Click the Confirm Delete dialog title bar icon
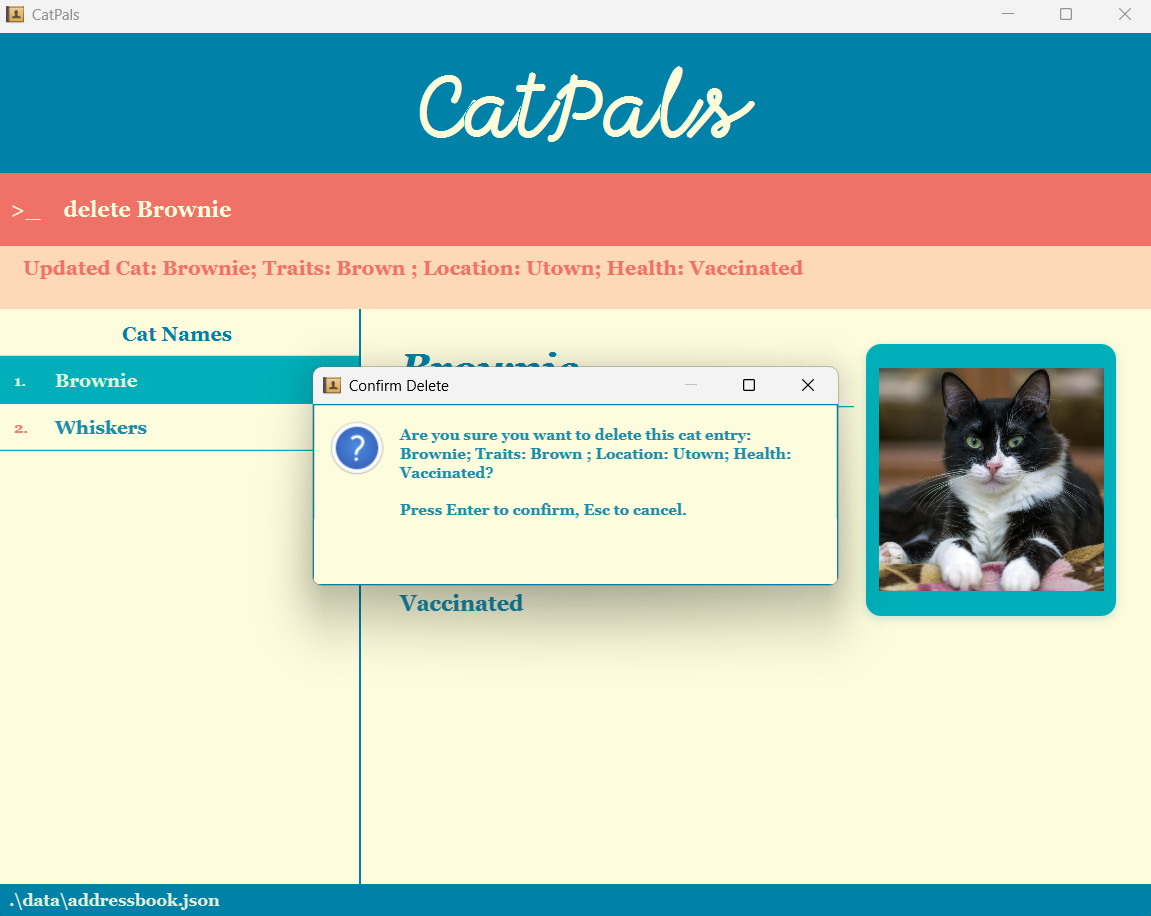 (331, 385)
